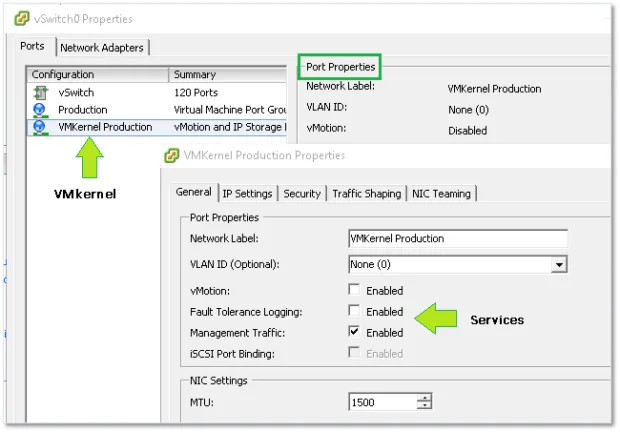Select the General tab

tap(194, 192)
